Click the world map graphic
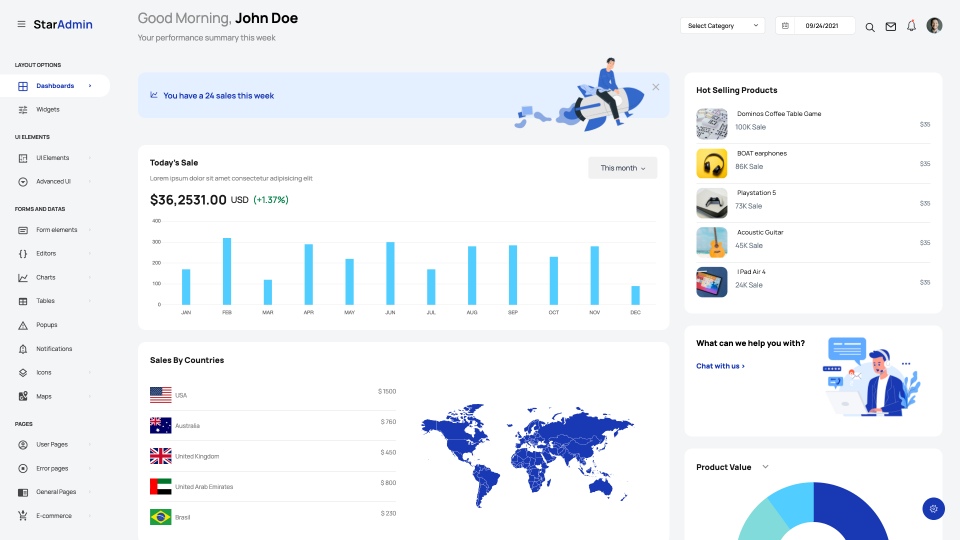The image size is (960, 540). click(x=527, y=456)
